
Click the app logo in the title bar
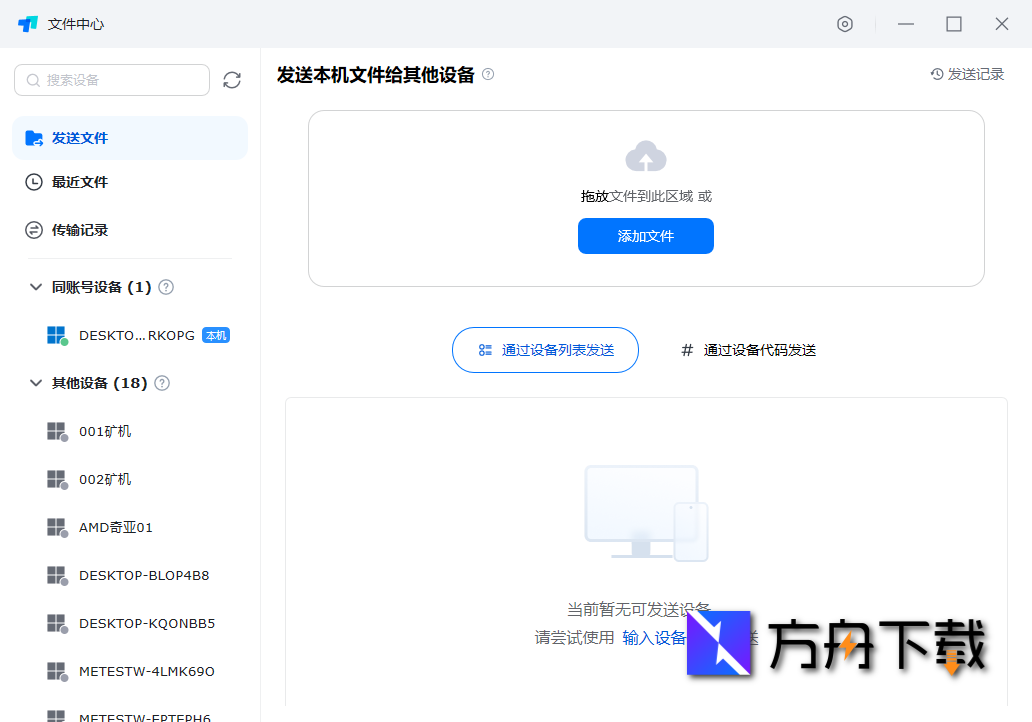(x=27, y=23)
